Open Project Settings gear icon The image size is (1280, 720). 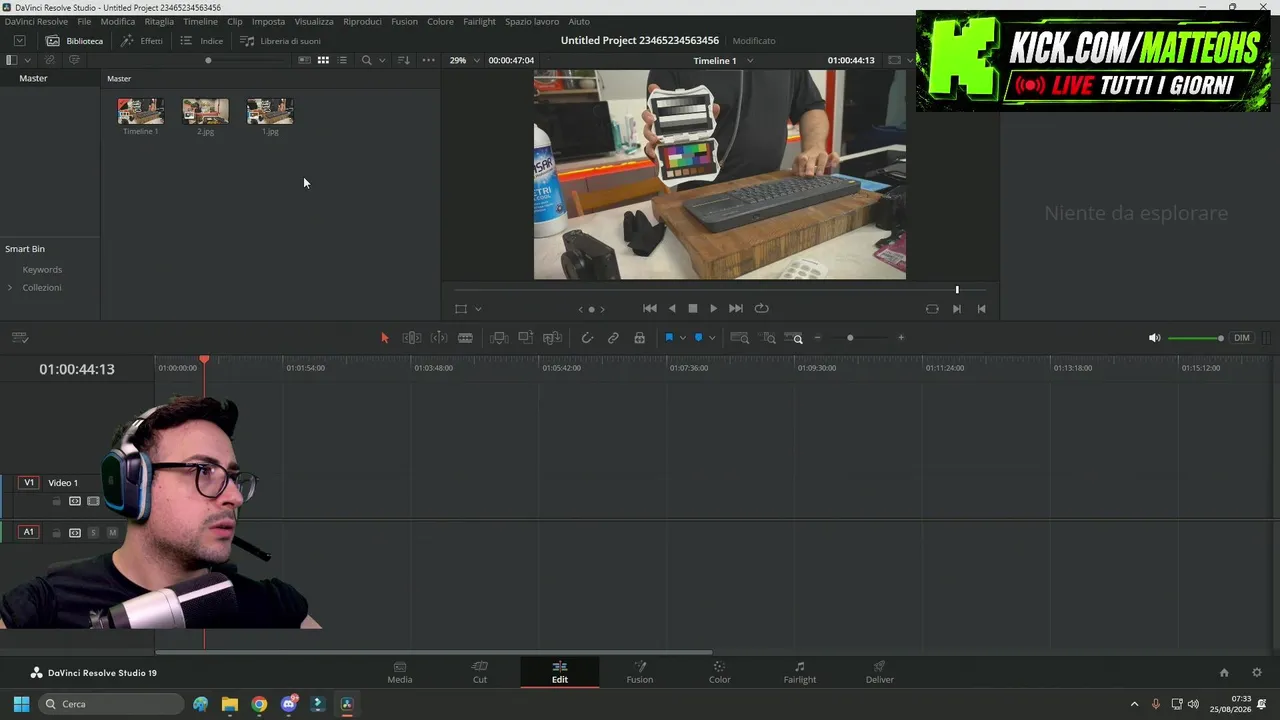pyautogui.click(x=1257, y=673)
